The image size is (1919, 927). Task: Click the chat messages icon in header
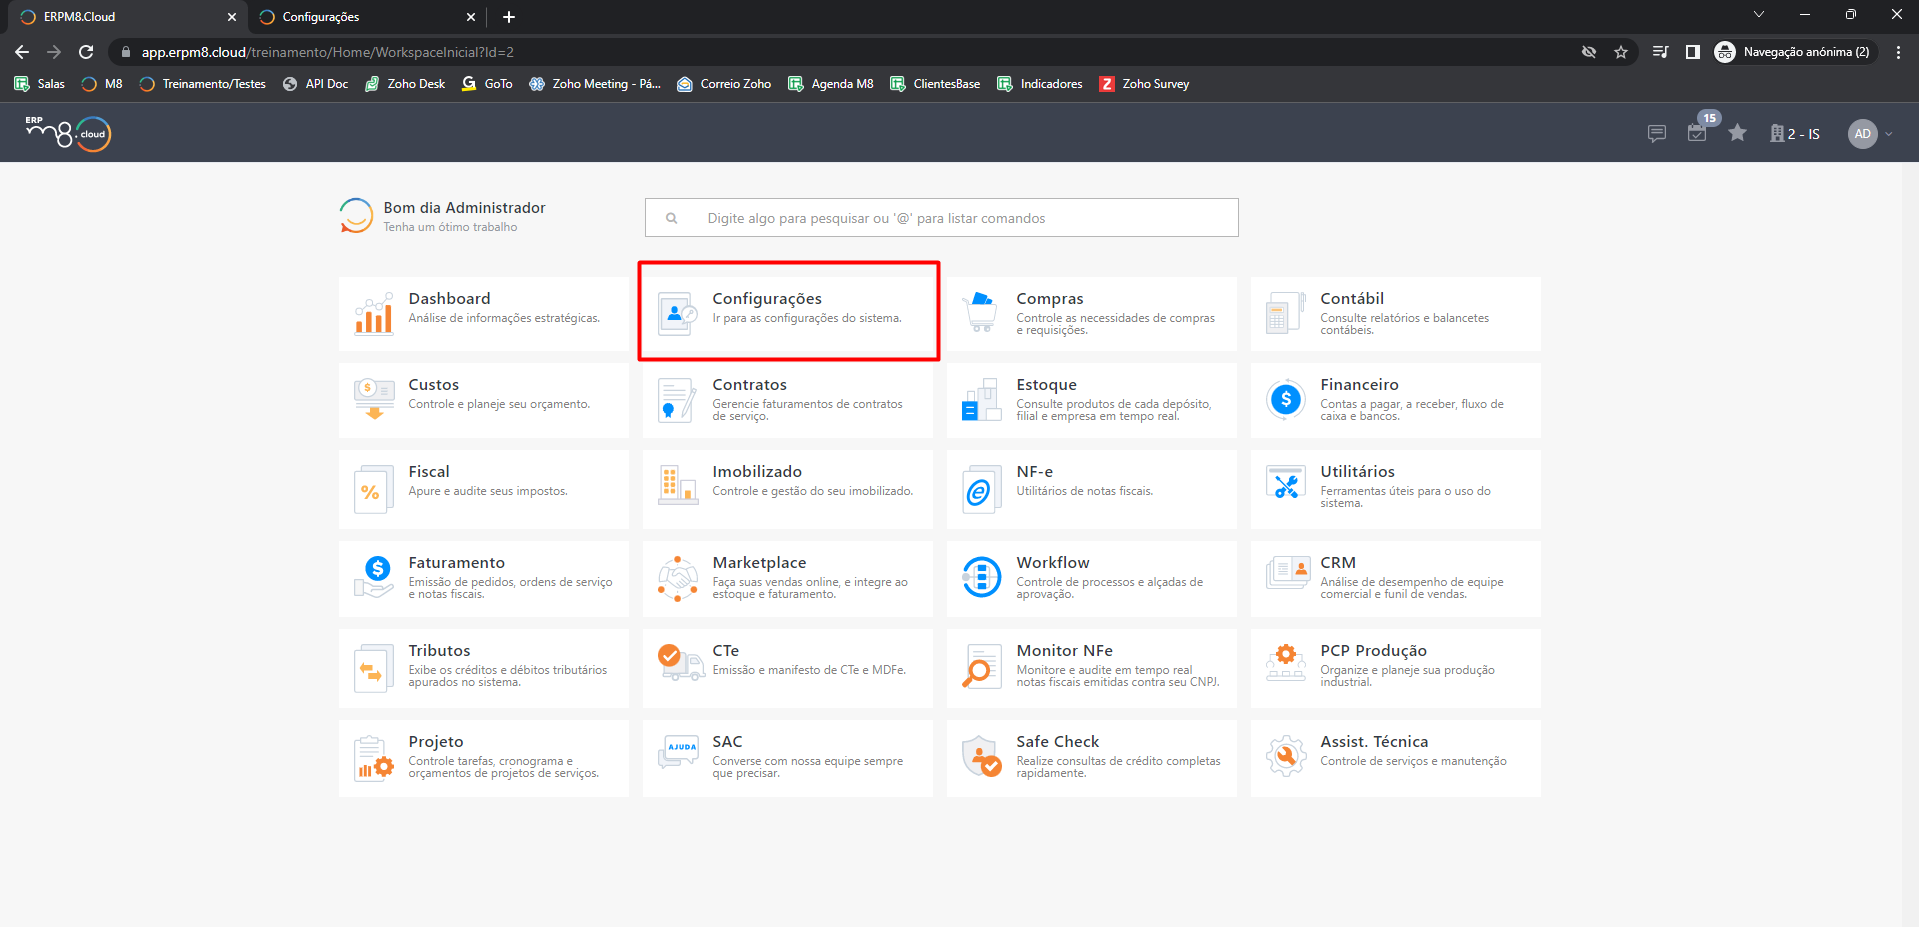(1656, 134)
